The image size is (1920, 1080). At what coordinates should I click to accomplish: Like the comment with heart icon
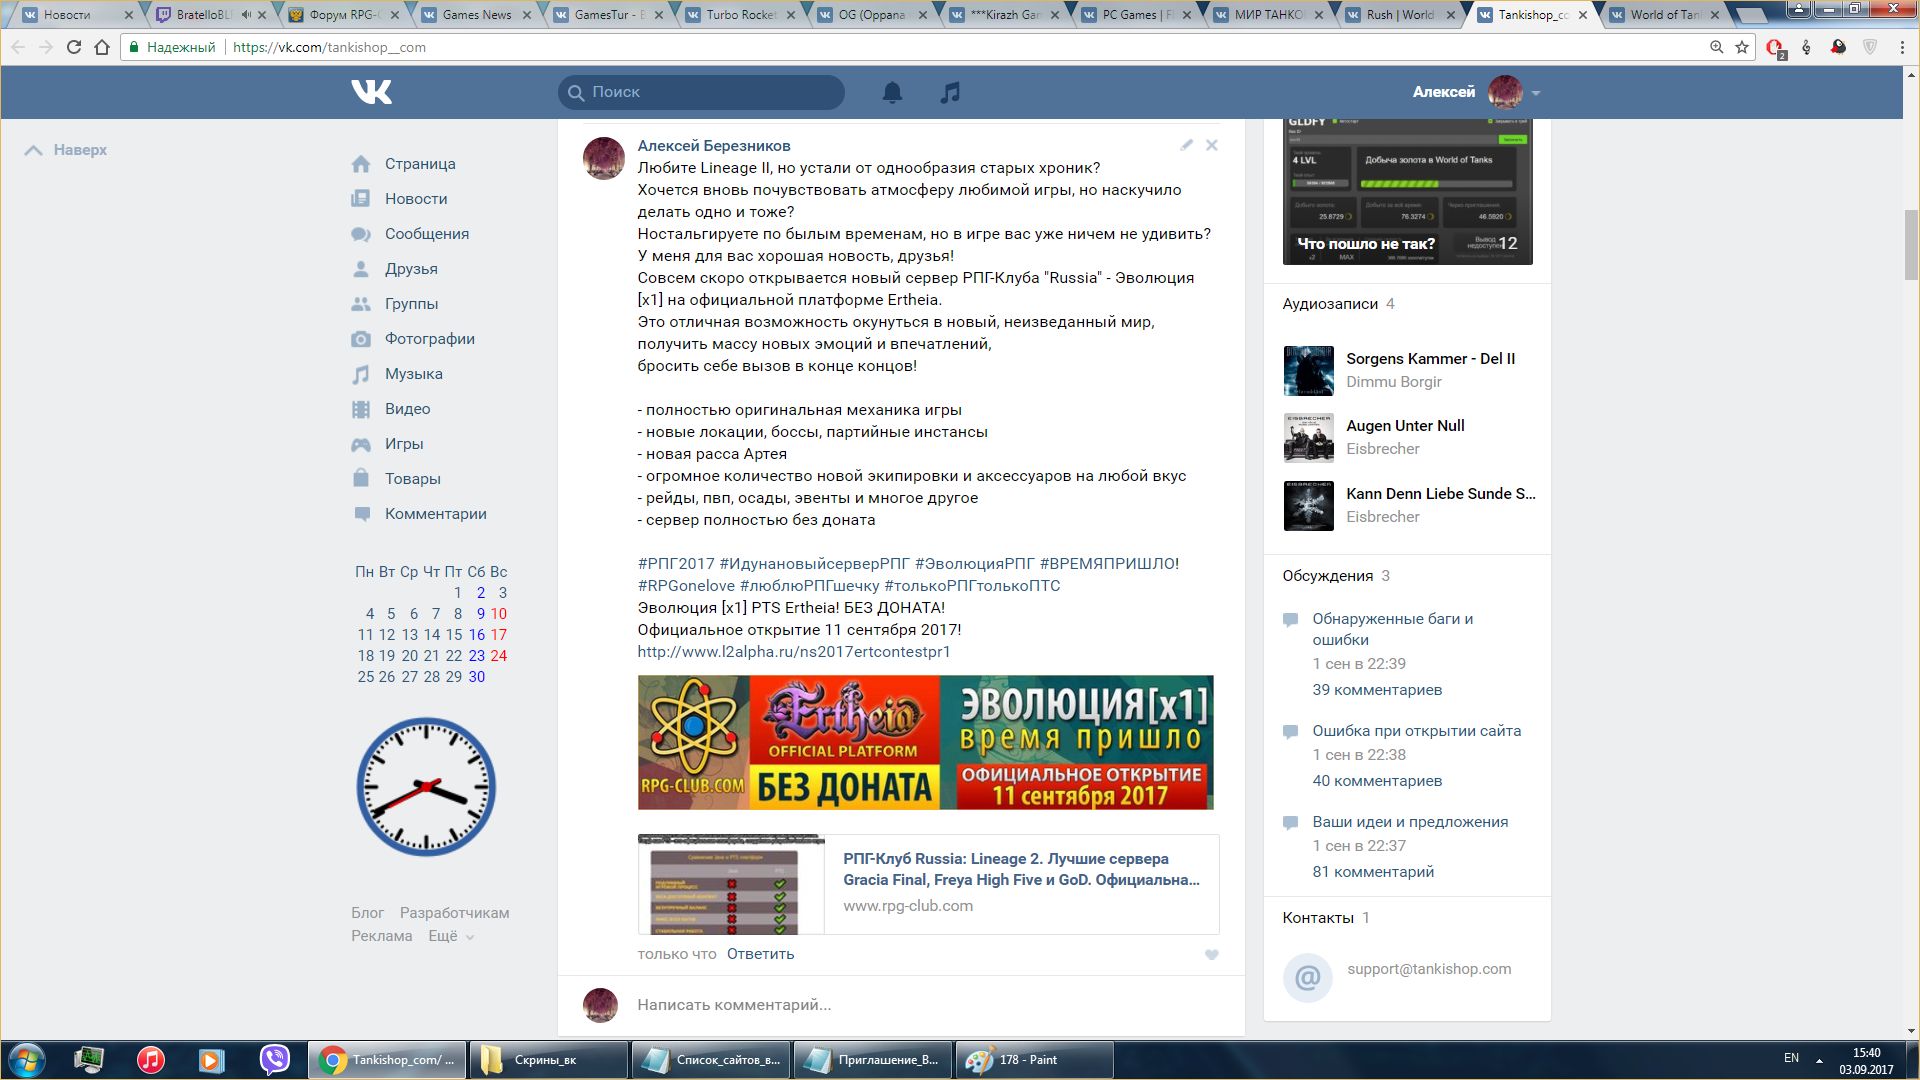point(1211,955)
